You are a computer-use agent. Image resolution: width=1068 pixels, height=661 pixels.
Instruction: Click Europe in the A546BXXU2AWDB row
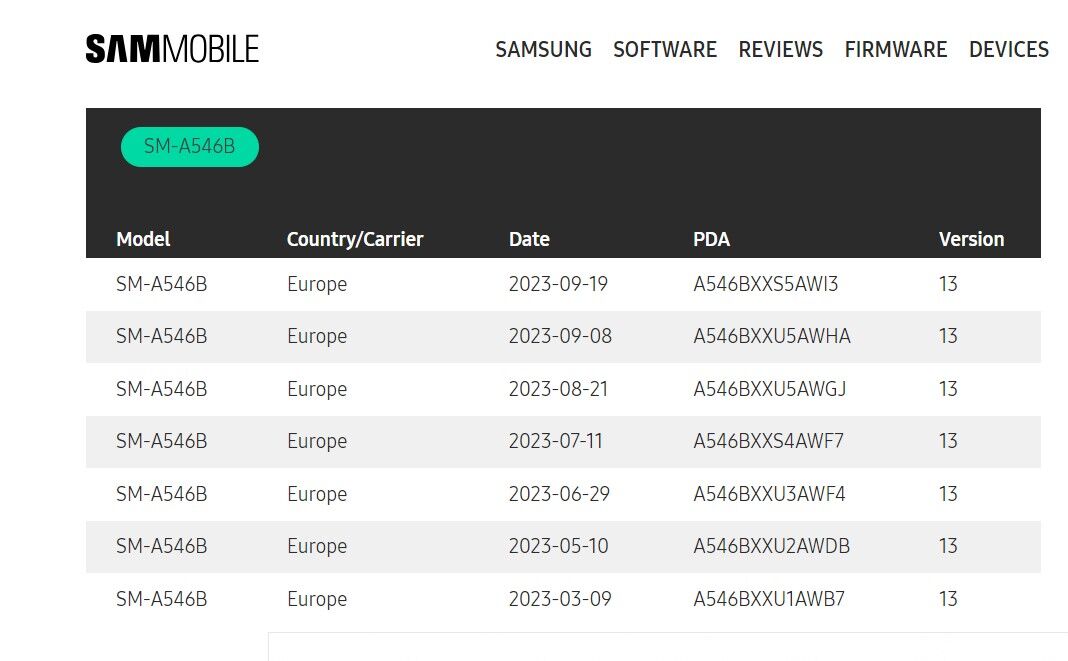click(x=317, y=547)
